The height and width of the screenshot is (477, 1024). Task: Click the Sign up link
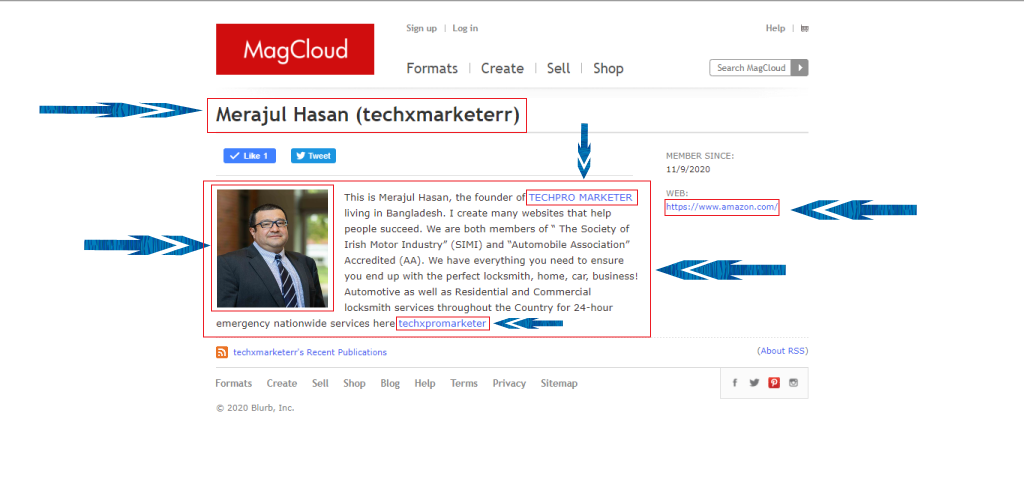pyautogui.click(x=421, y=28)
